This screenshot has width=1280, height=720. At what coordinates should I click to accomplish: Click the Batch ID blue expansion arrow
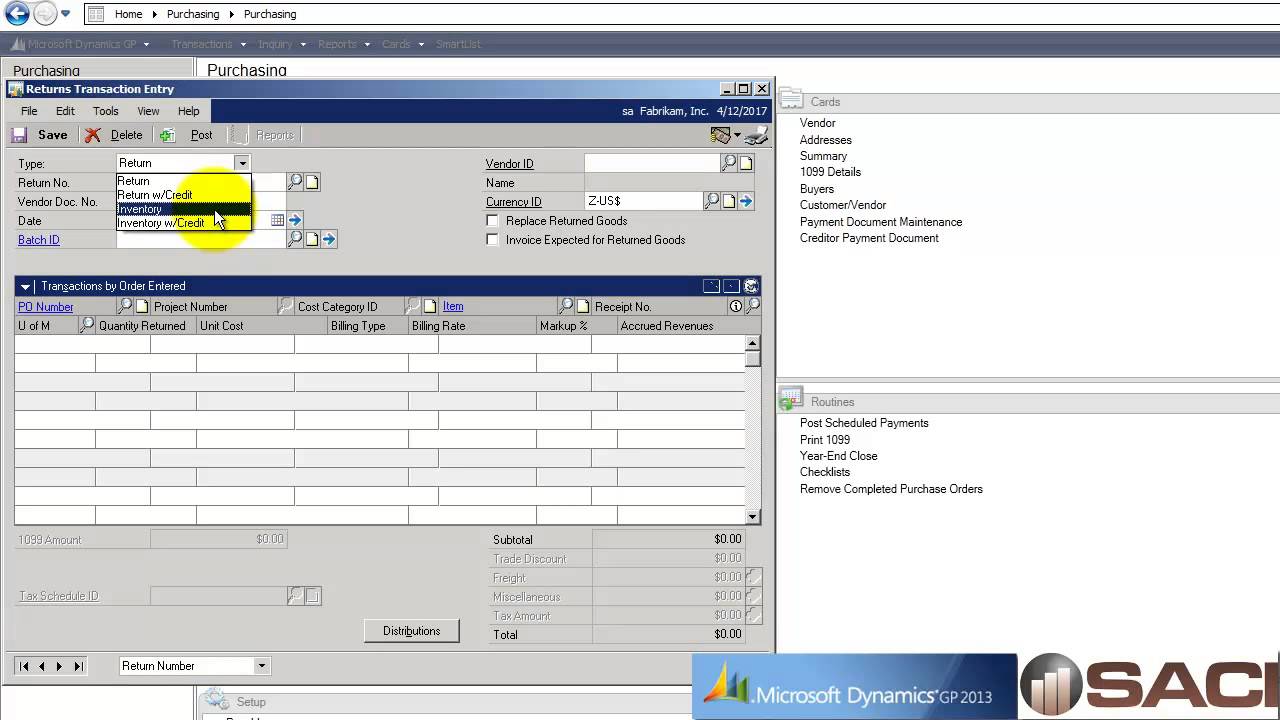(x=329, y=239)
